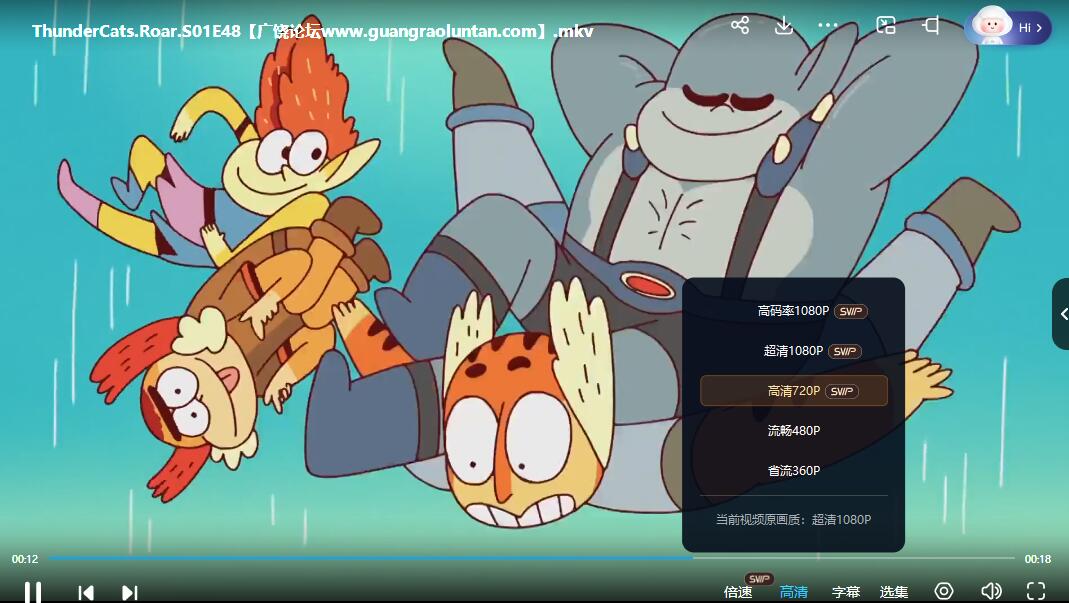Download the video file
Viewport: 1069px width, 603px height.
pos(784,26)
